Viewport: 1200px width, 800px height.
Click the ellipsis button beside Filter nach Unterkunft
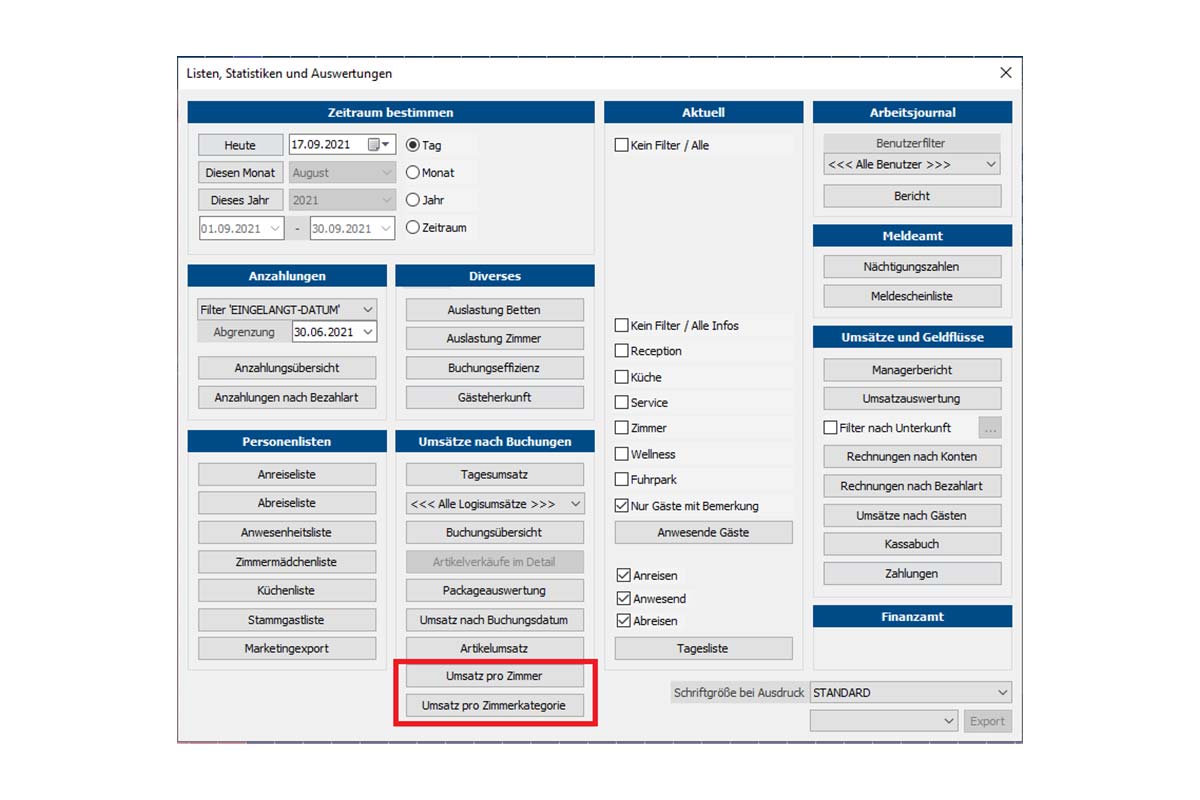coord(989,428)
